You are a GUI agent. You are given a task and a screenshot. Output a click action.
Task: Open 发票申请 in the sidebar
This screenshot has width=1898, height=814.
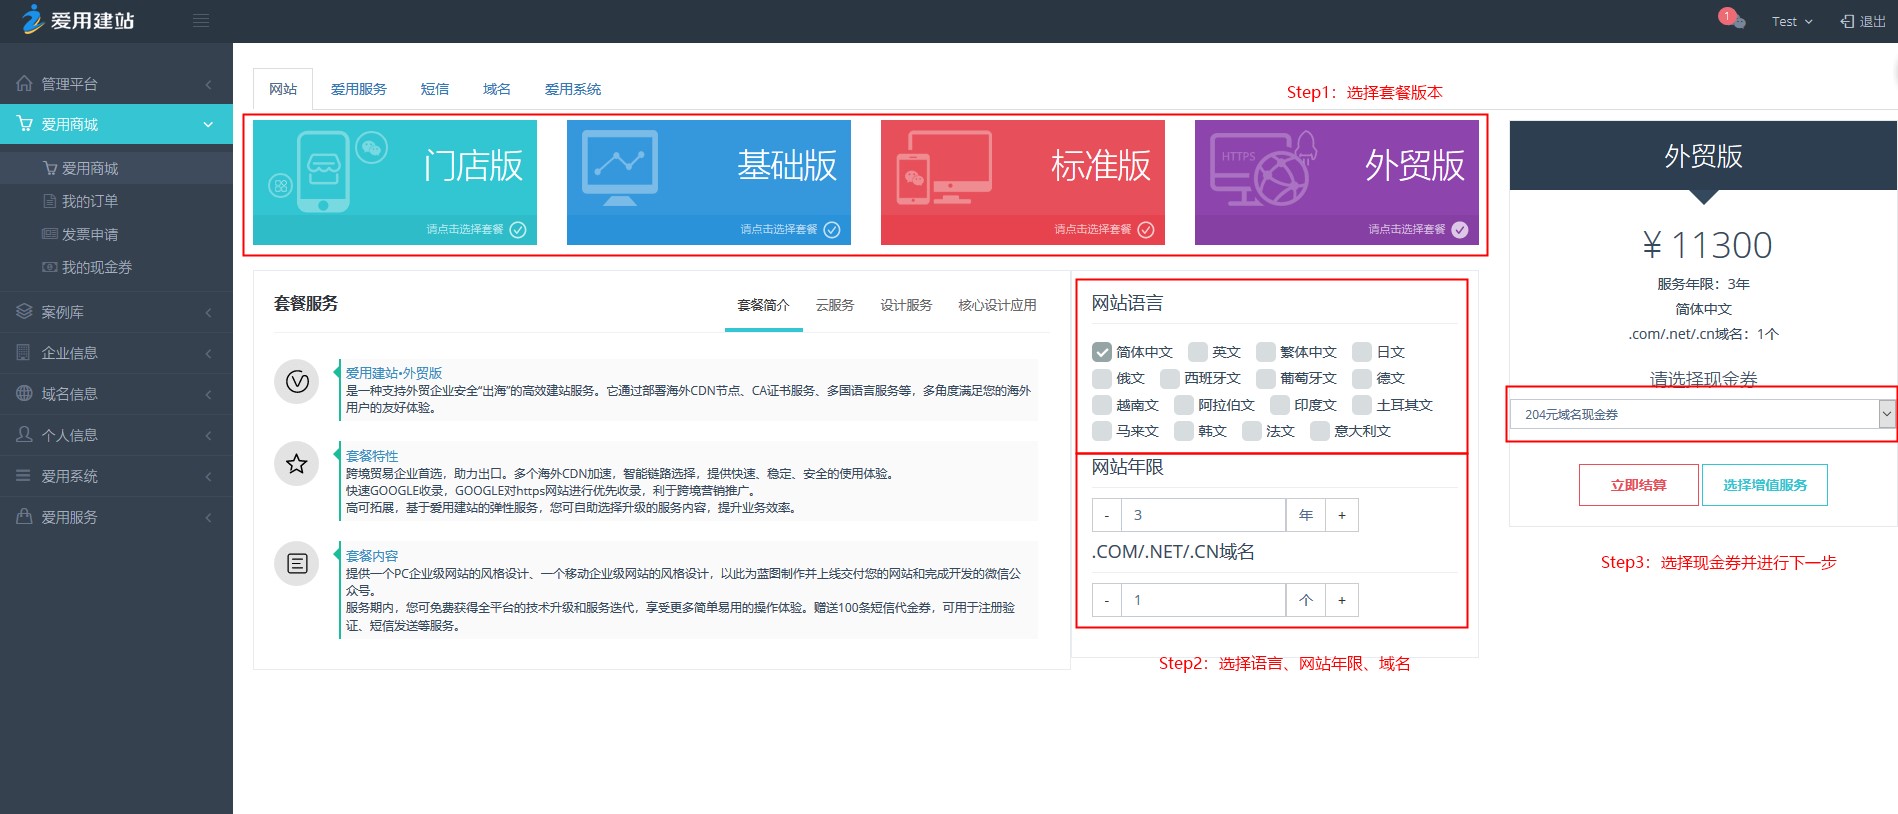click(90, 234)
